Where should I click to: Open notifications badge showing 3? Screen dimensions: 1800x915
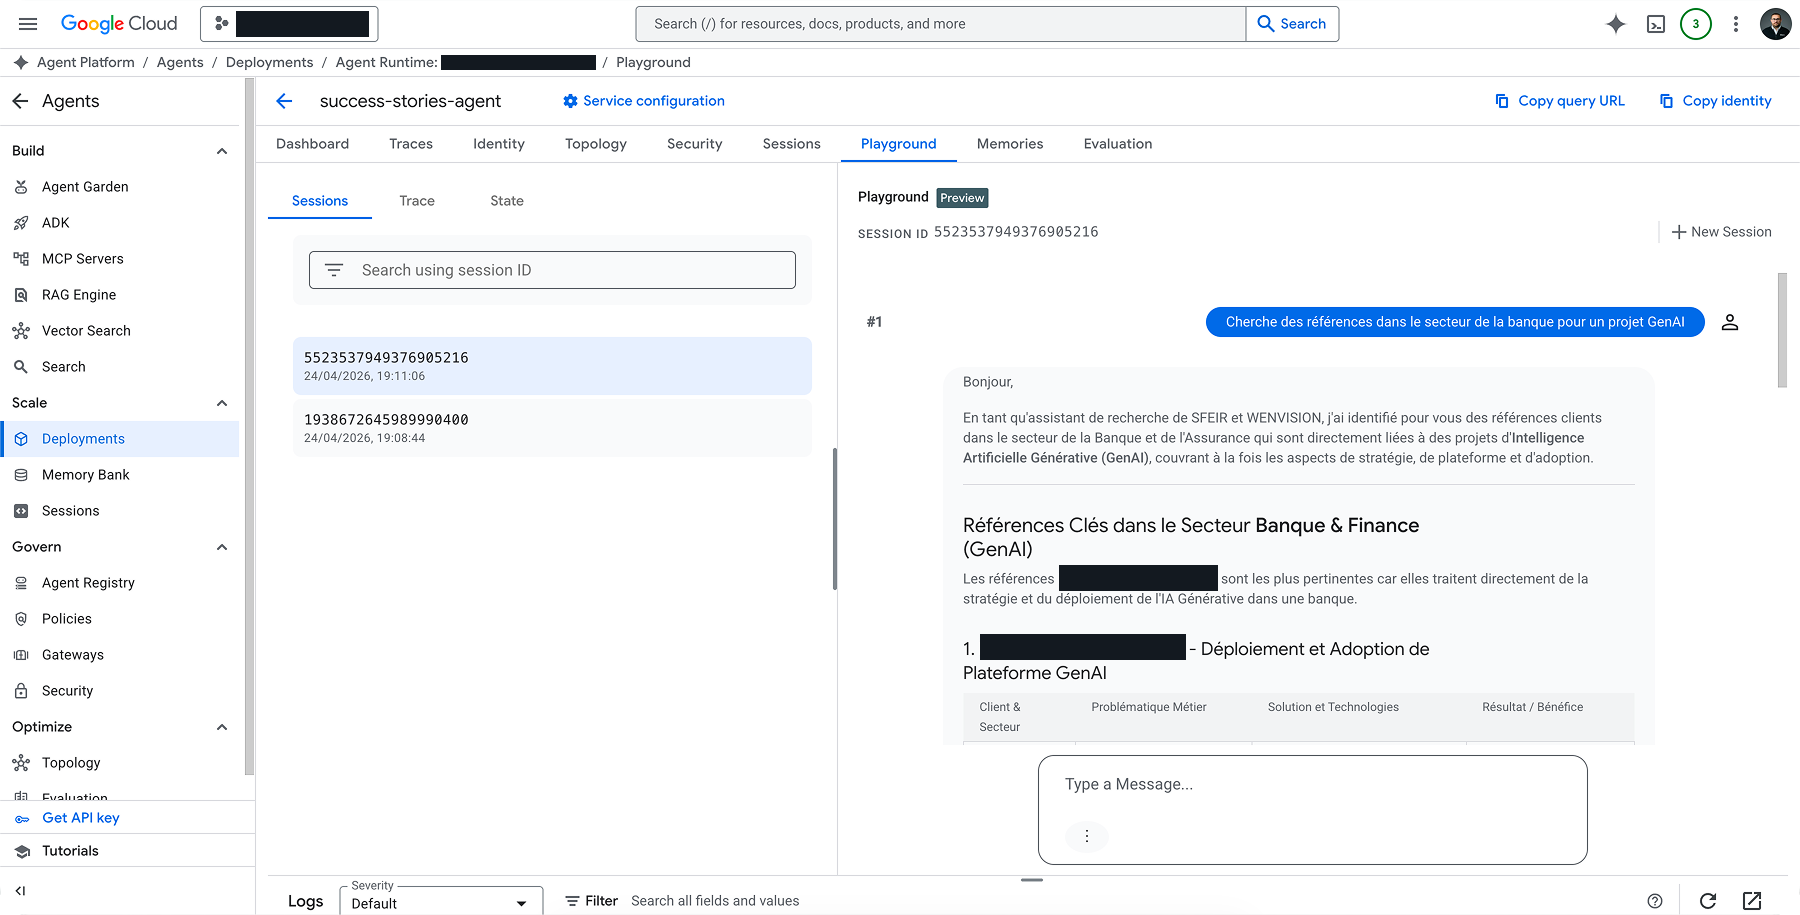click(x=1696, y=24)
